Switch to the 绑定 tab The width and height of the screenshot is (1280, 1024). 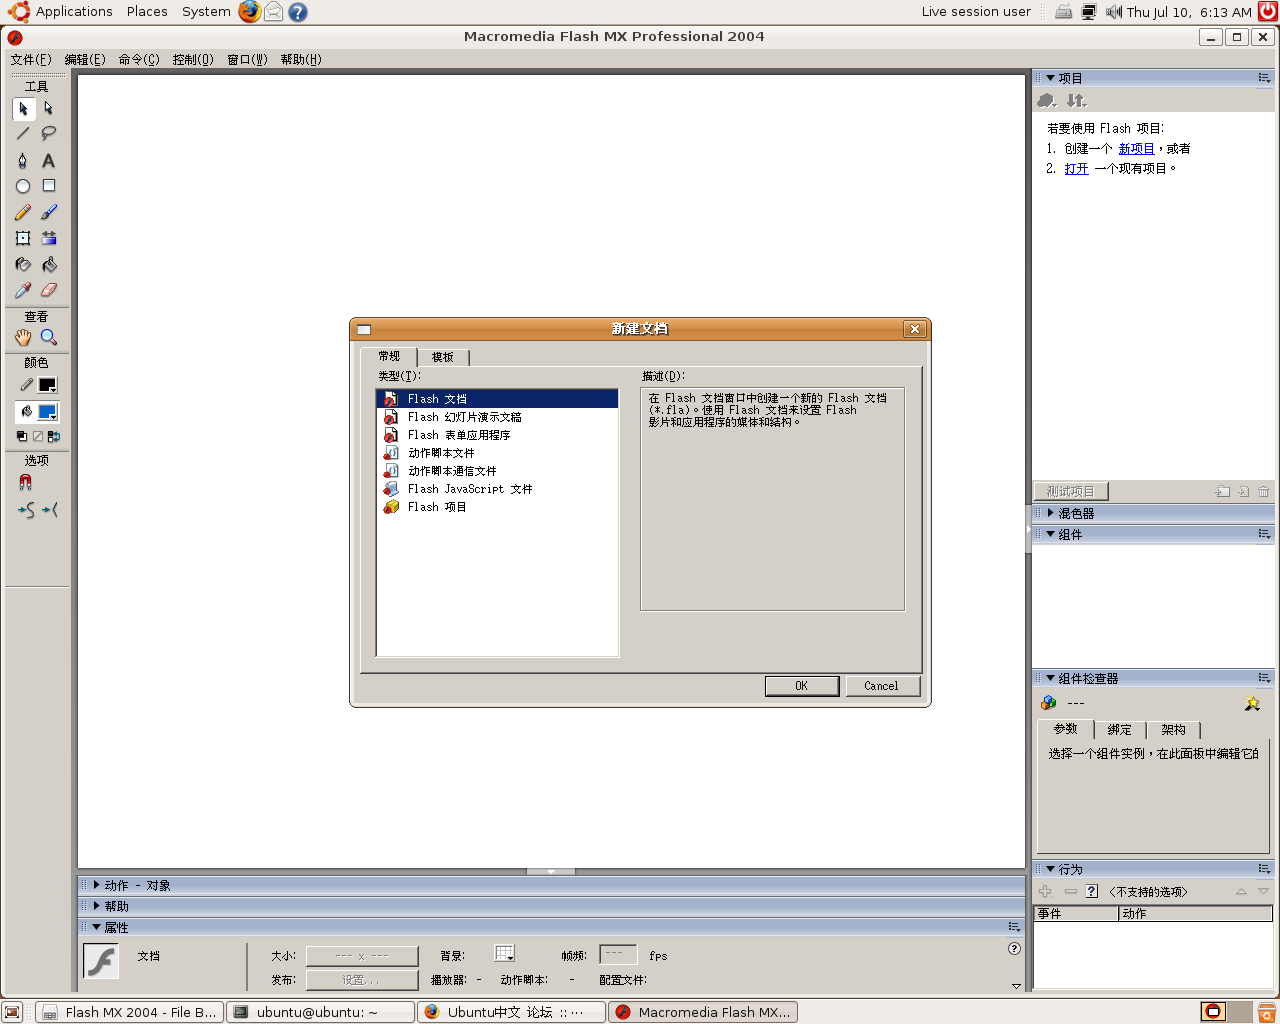tap(1120, 730)
